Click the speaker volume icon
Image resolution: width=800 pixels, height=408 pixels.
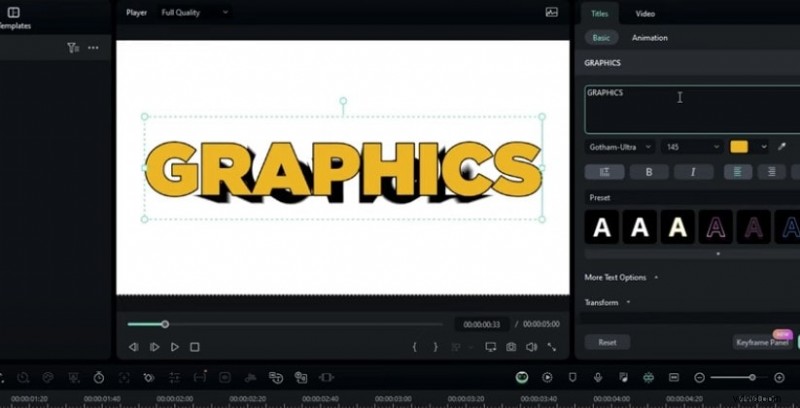pos(531,347)
